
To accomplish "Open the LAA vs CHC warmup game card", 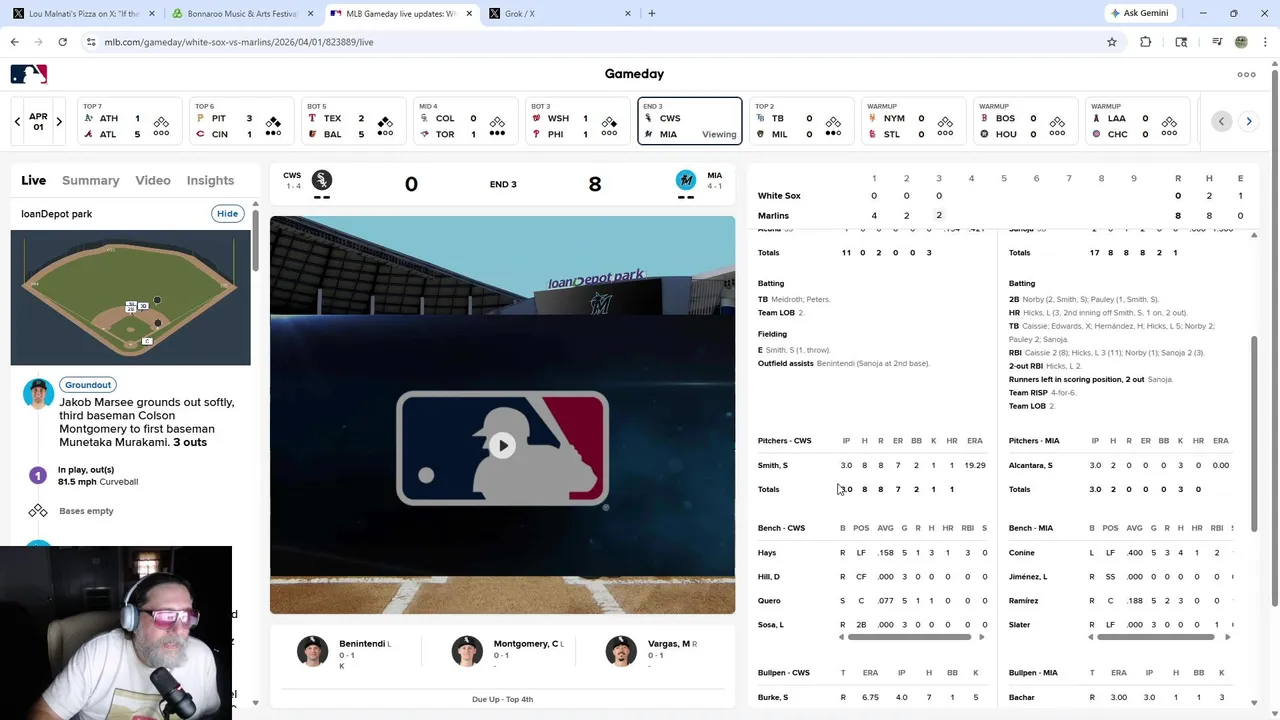I will click(x=1137, y=121).
